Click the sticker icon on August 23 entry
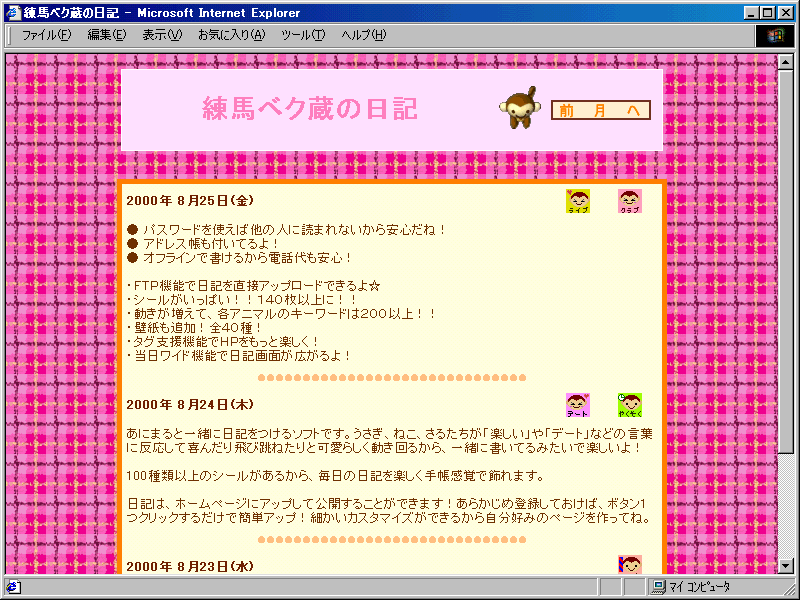800x600 pixels. pyautogui.click(x=630, y=564)
